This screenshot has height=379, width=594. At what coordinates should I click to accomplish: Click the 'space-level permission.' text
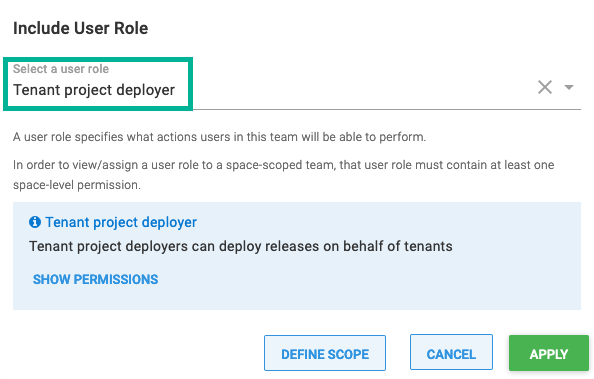click(77, 185)
